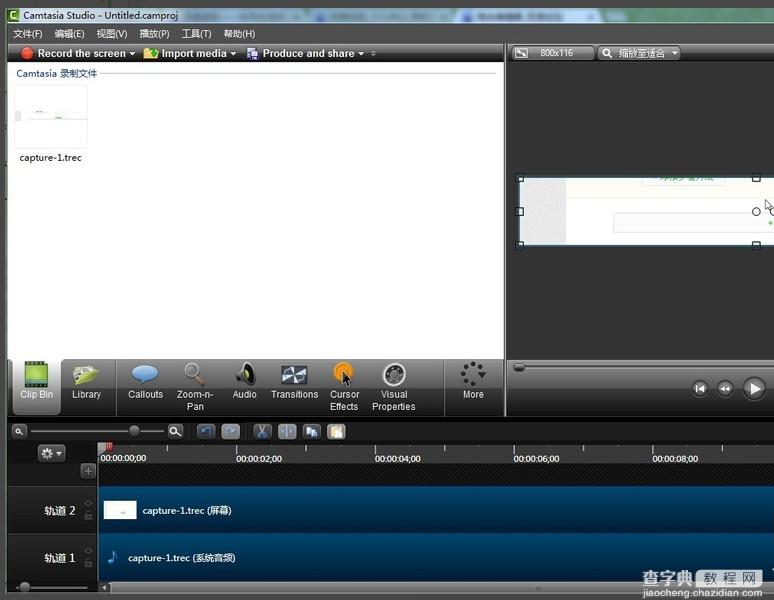This screenshot has width=774, height=600.
Task: Add a new track with plus button
Action: pos(88,471)
